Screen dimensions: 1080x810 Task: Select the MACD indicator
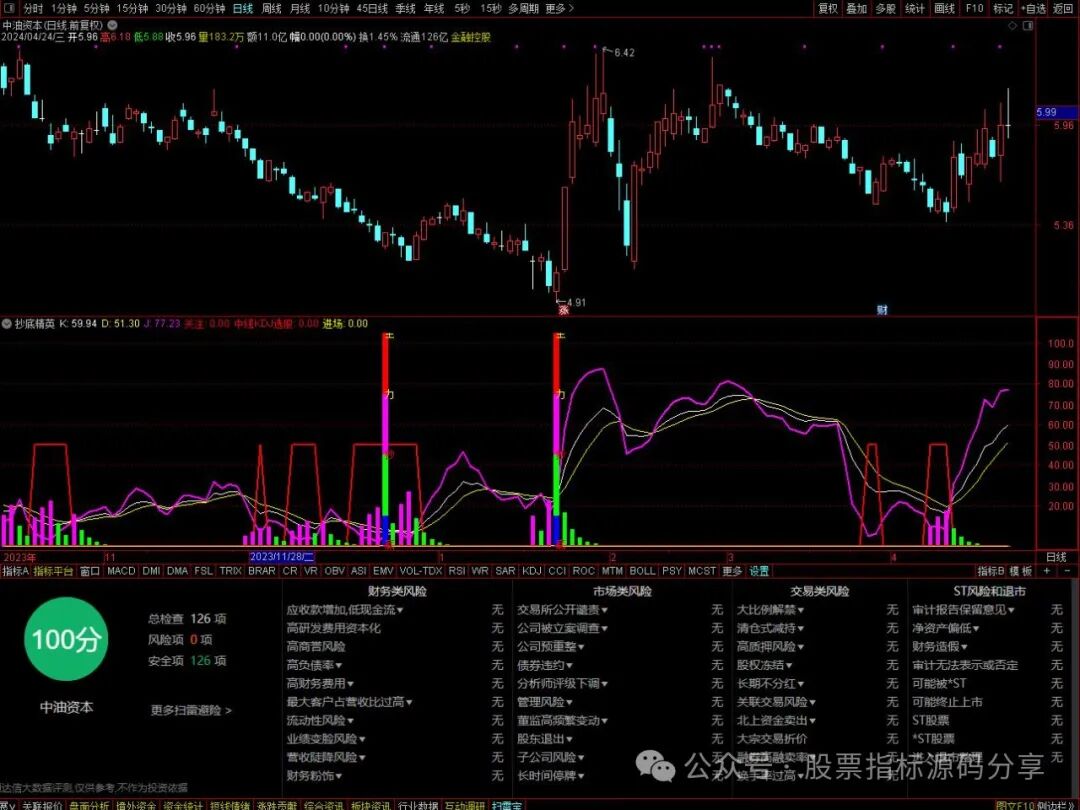pos(121,571)
